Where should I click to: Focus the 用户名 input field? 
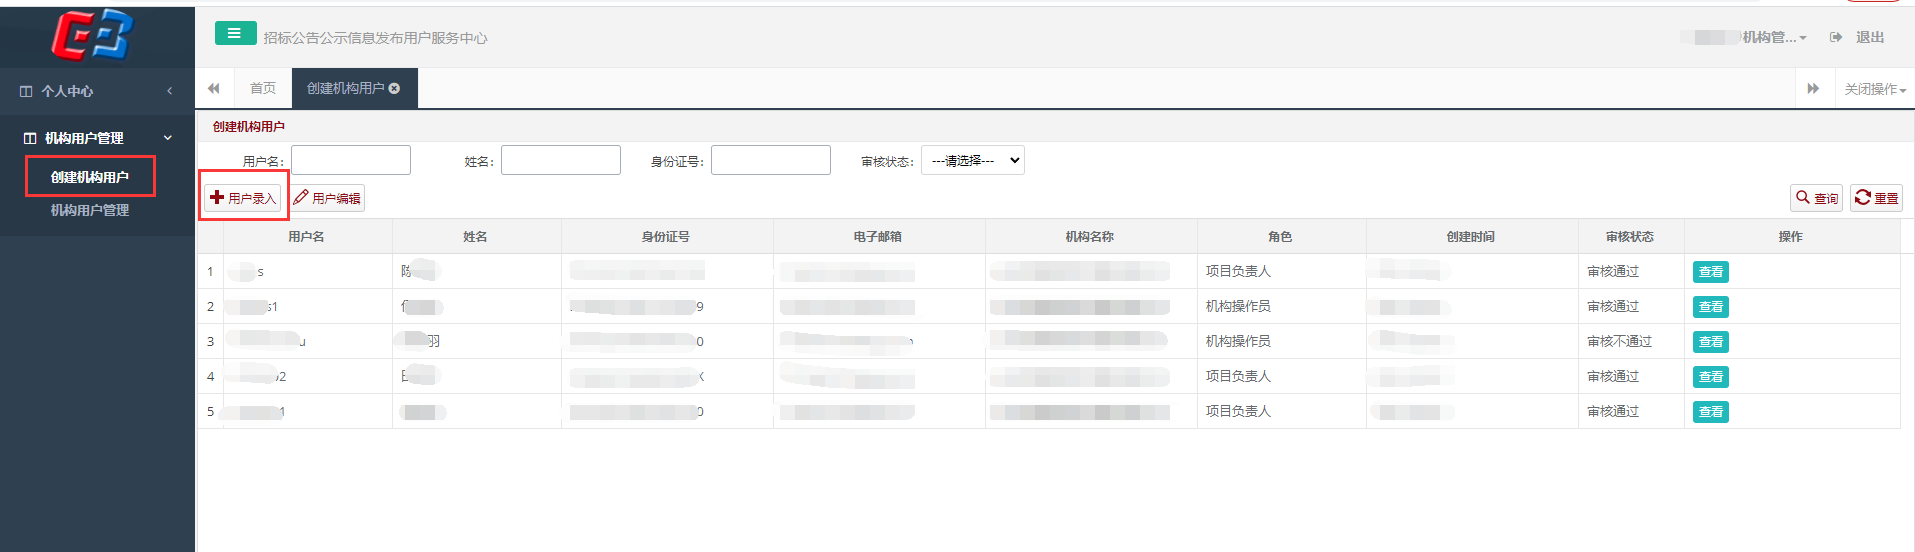351,160
